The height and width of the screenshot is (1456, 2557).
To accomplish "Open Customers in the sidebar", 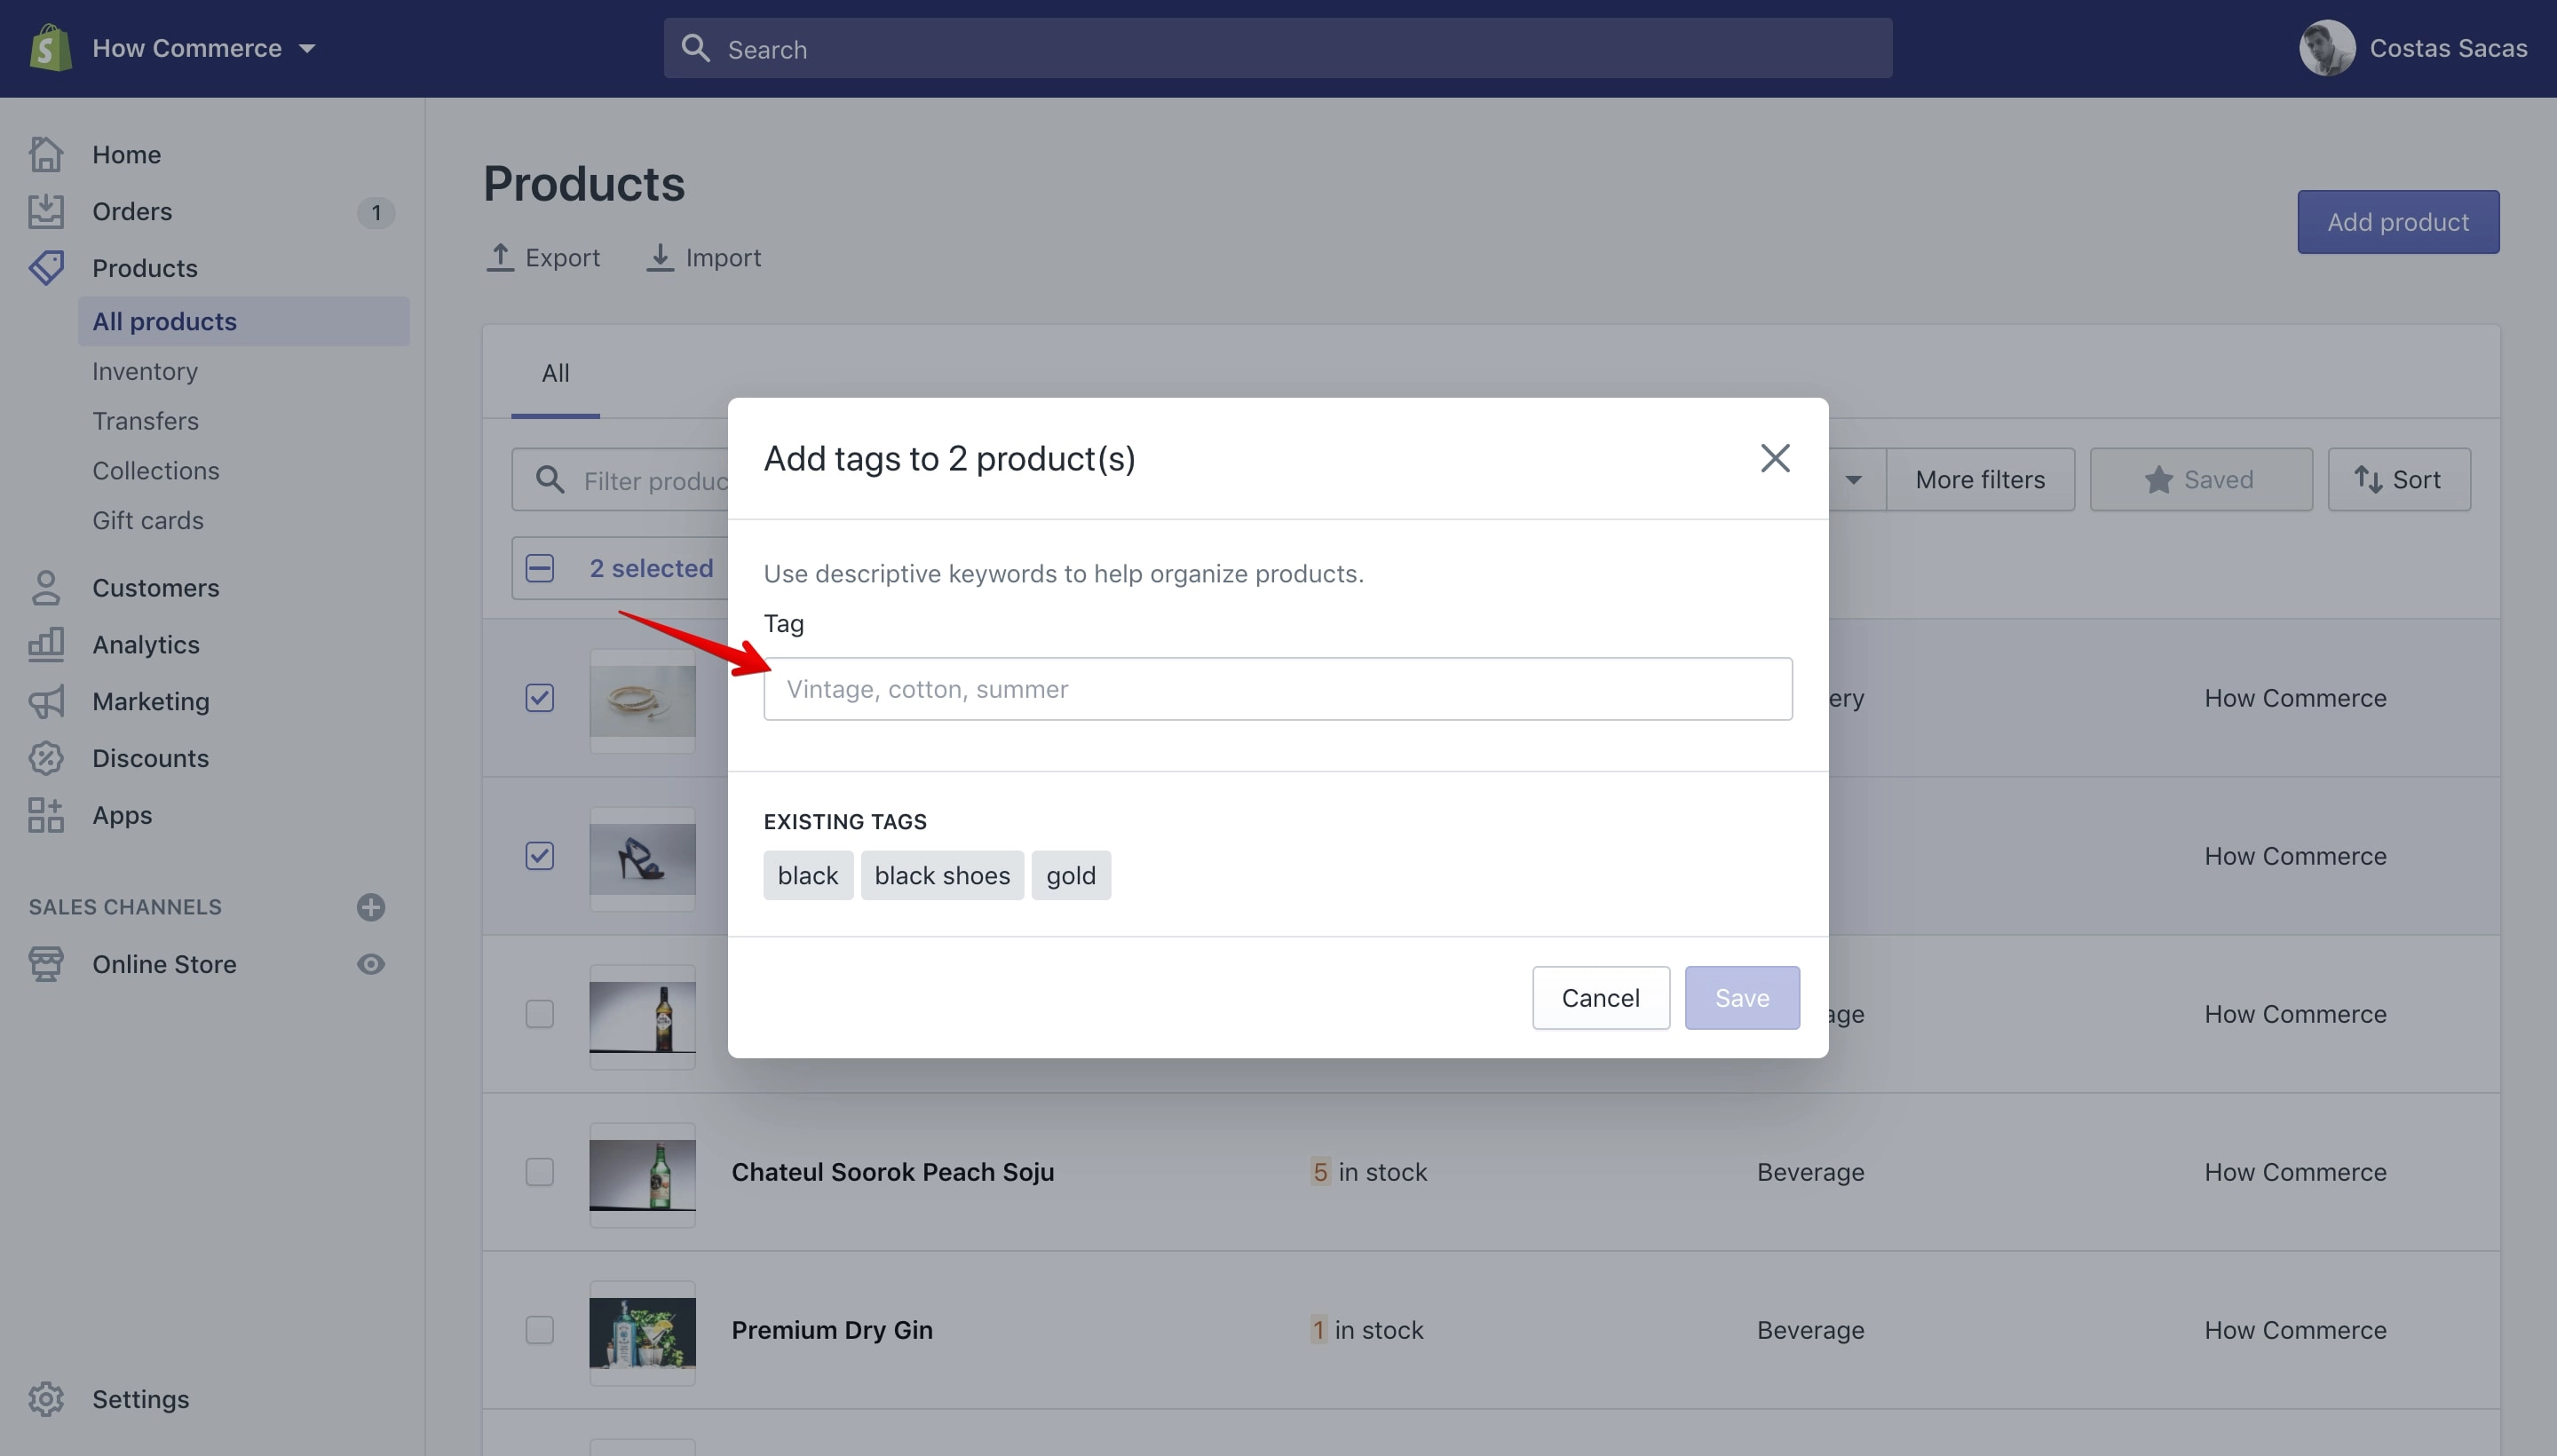I will [155, 588].
